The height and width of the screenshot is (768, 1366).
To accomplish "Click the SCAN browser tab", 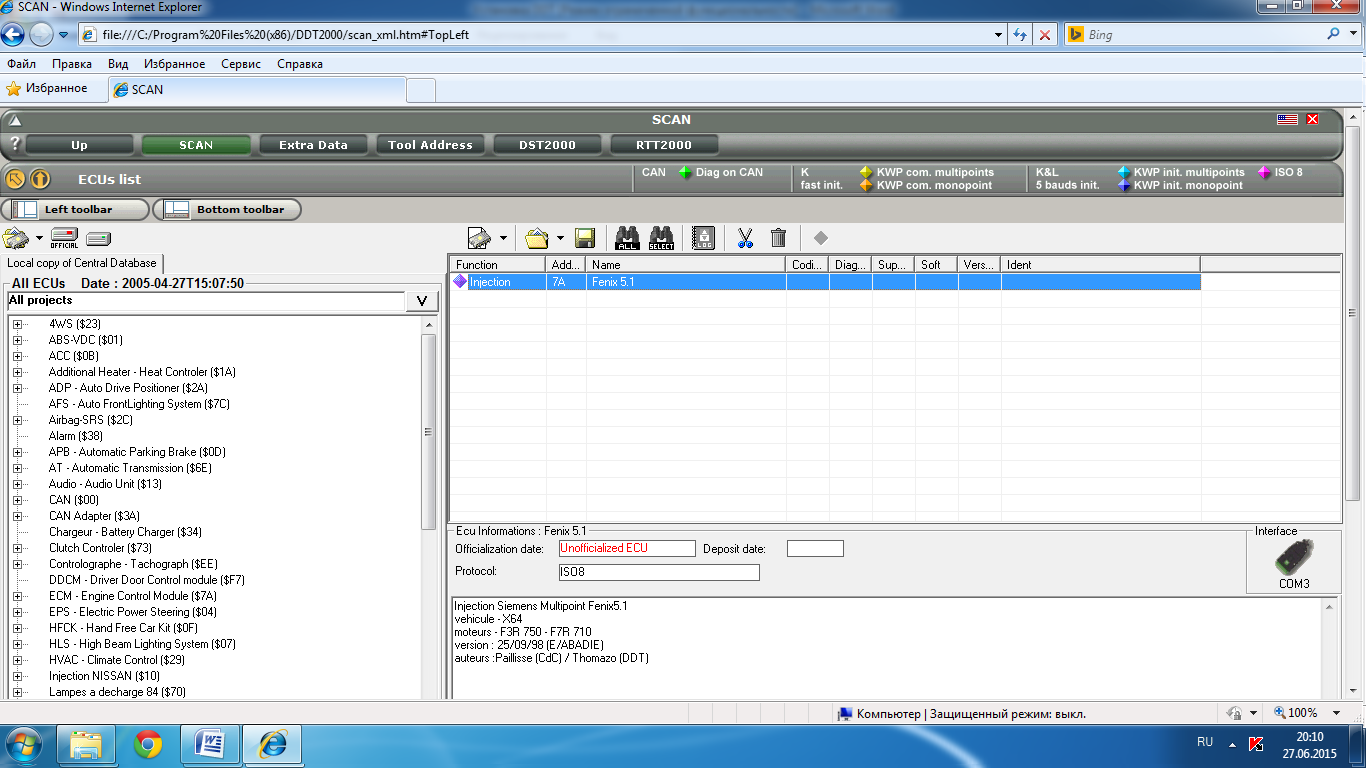I will [256, 89].
